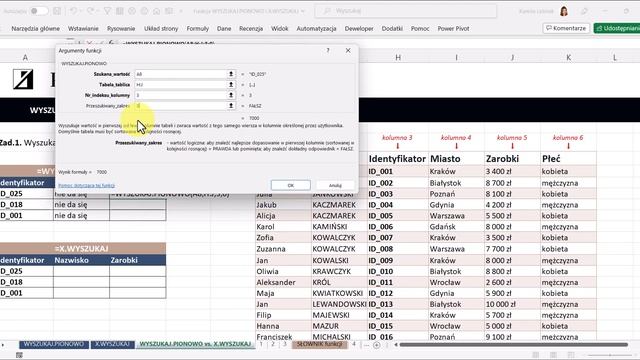This screenshot has height=360, width=640.
Task: Click the Redo arrow icon
Action: click(x=91, y=11)
